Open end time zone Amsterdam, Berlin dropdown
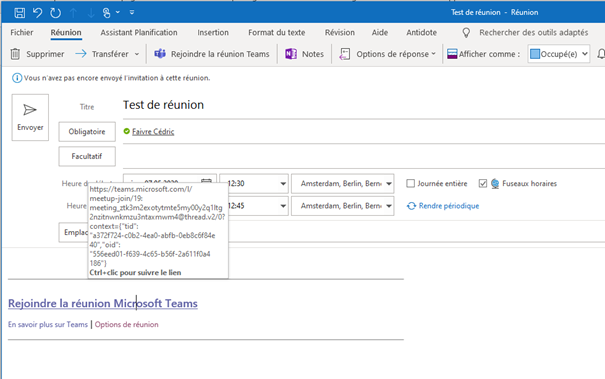The height and width of the screenshot is (379, 605). [x=389, y=206]
